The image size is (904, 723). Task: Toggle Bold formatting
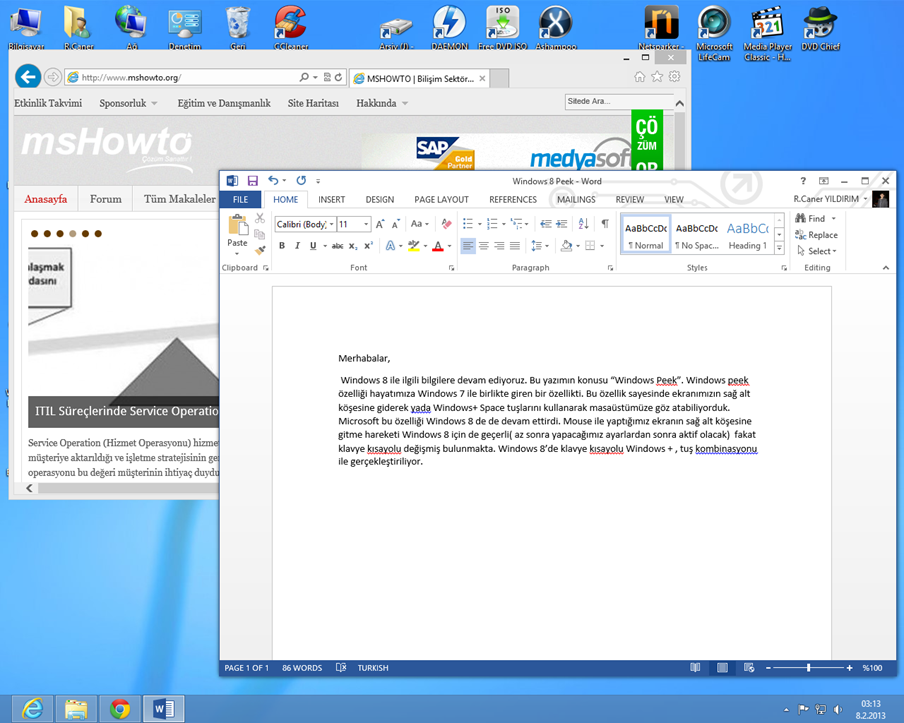282,246
